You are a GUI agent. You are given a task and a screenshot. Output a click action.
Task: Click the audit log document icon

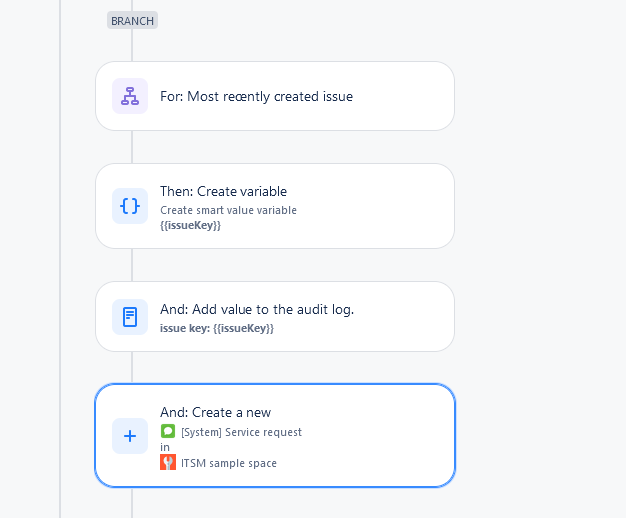(130, 317)
